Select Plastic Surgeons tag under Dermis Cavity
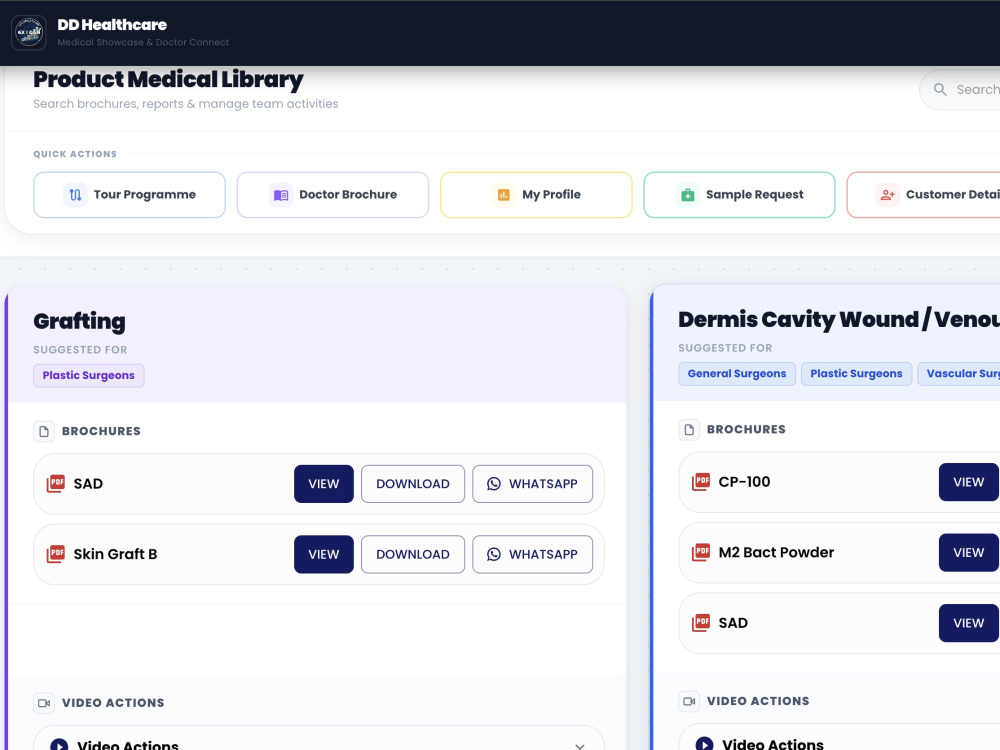1000x750 pixels. tap(857, 374)
